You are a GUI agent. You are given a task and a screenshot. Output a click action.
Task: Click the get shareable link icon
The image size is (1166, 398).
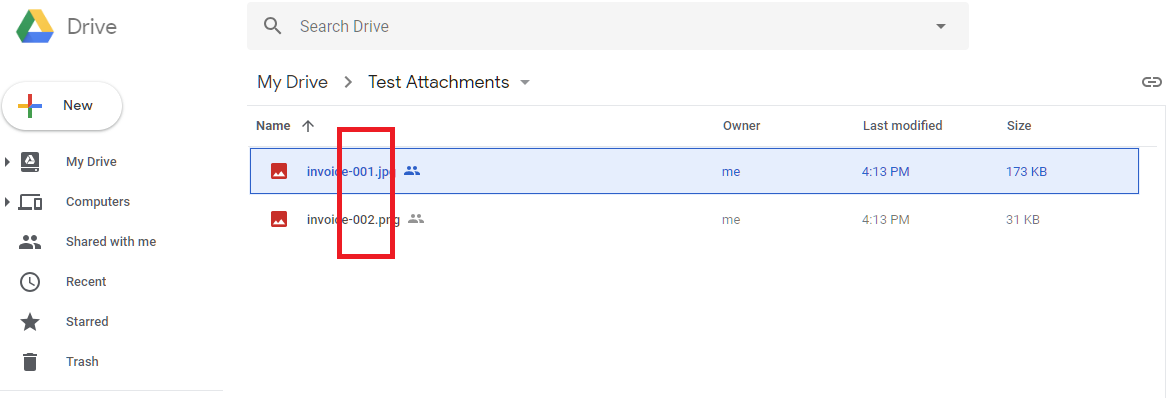pos(1151,82)
